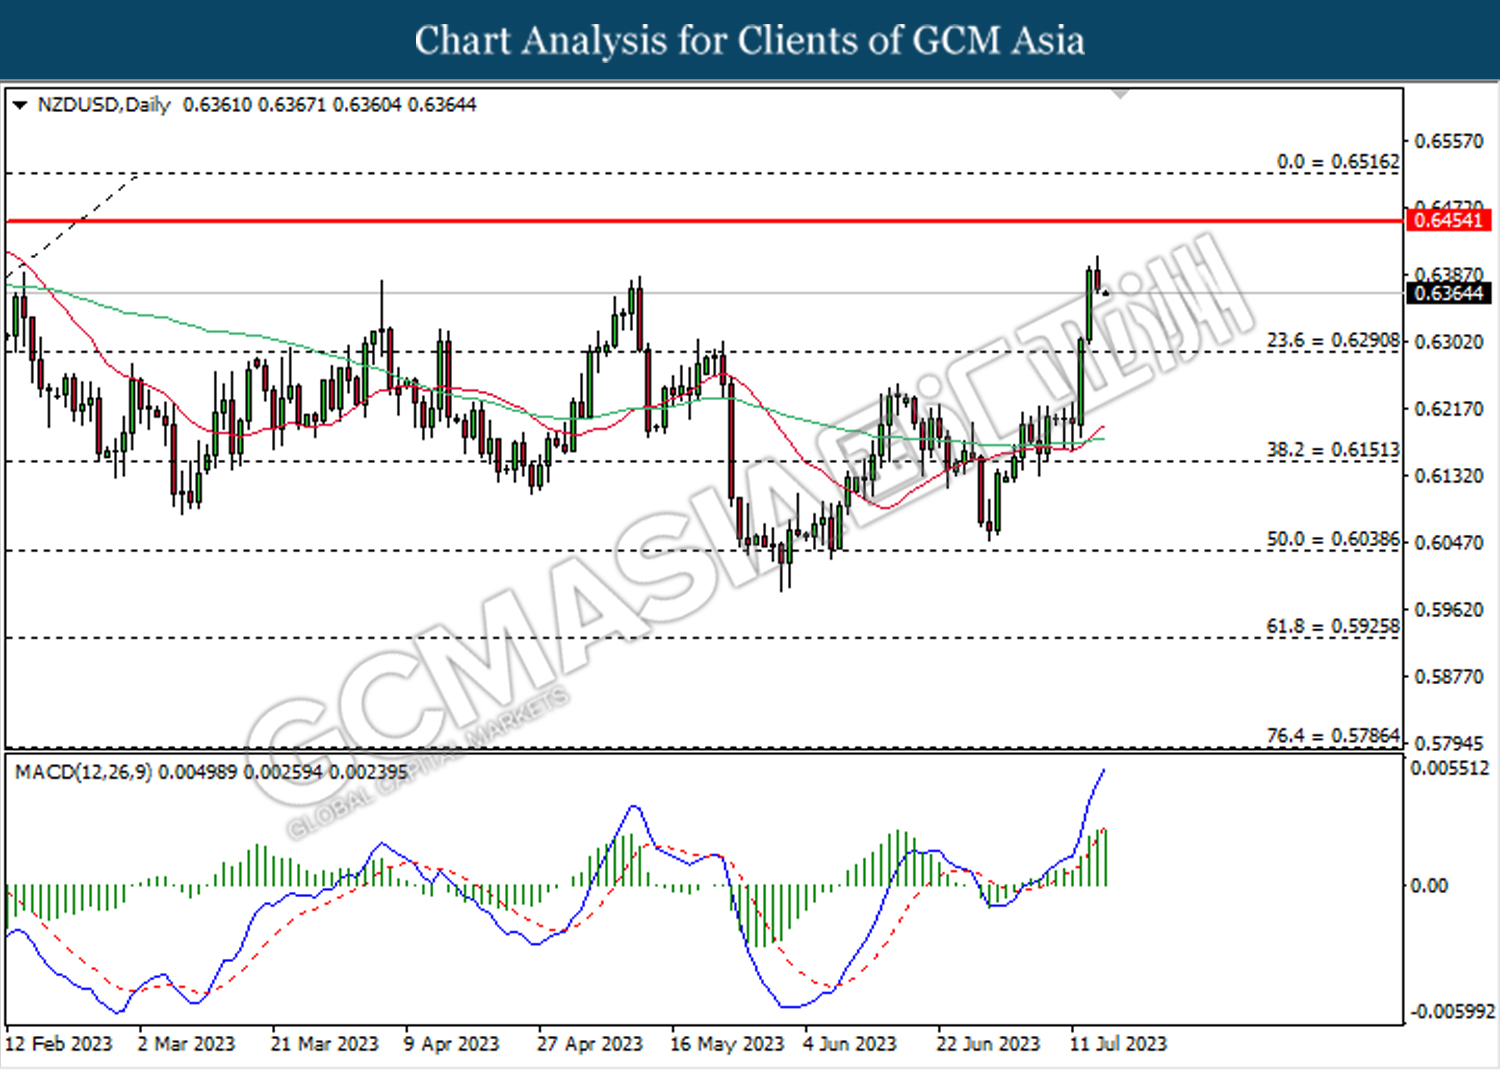Click the NZDUSD,Daily symbol label
The width and height of the screenshot is (1500, 1071).
click(104, 105)
